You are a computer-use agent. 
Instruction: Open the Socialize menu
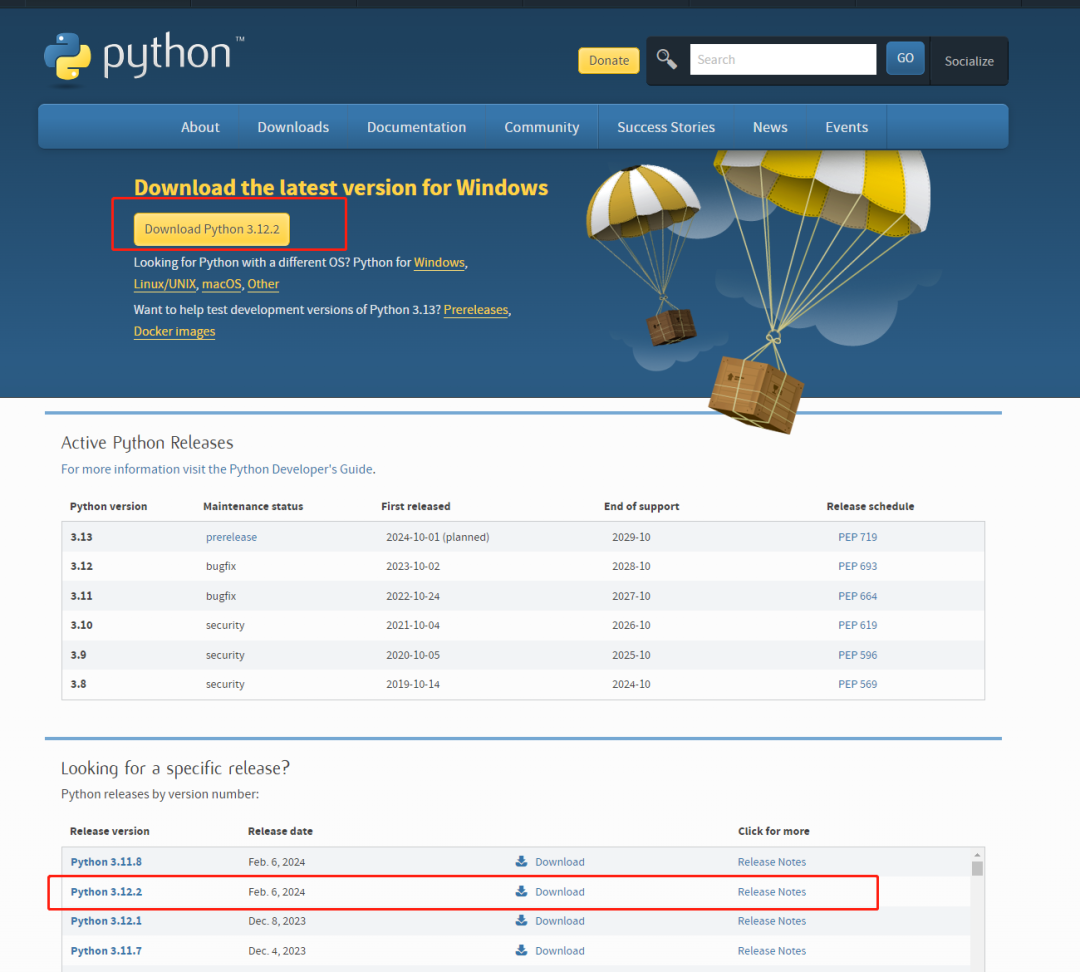[x=968, y=61]
